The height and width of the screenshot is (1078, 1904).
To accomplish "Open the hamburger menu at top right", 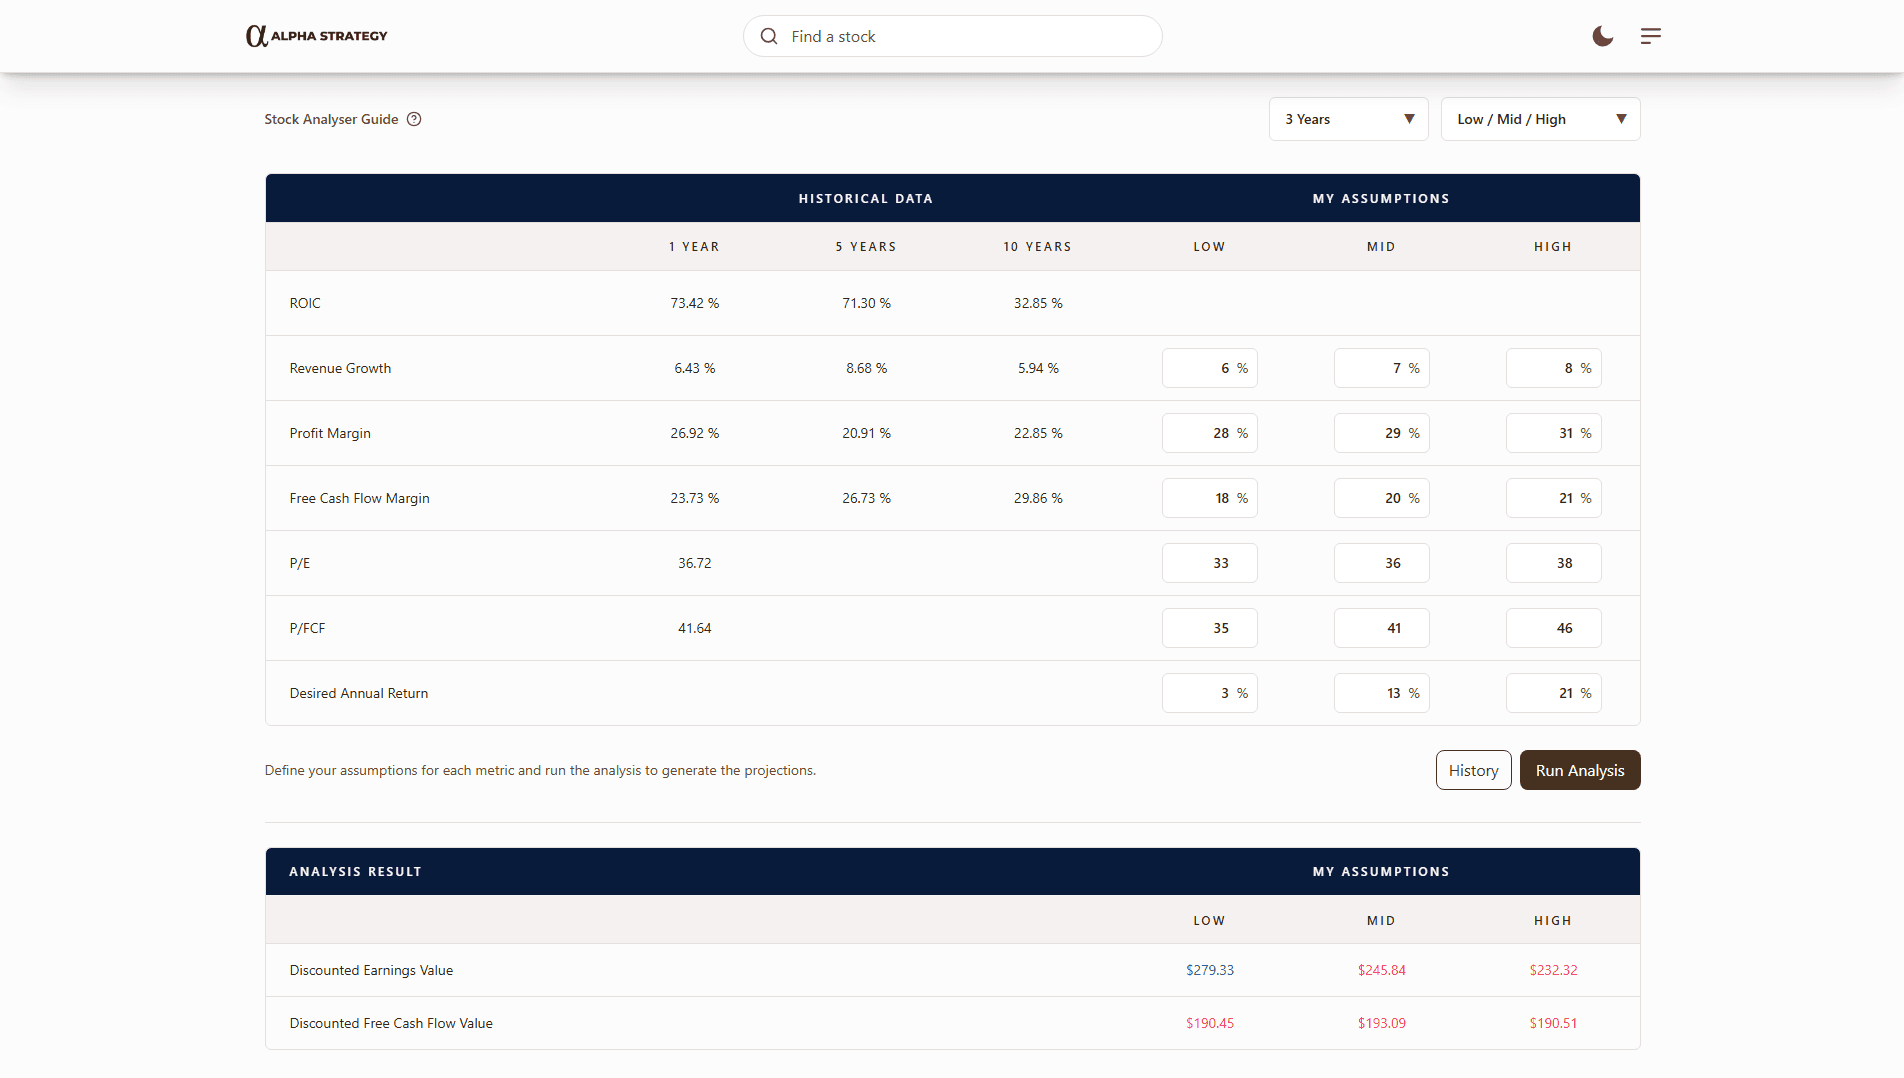I will 1651,36.
